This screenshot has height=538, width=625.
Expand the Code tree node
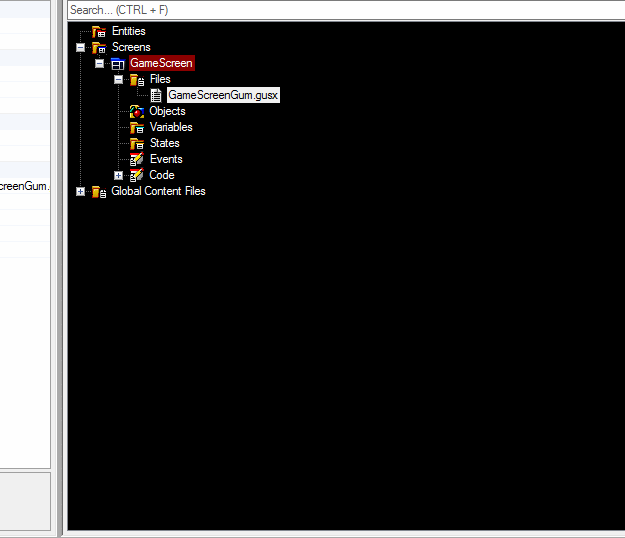(x=118, y=176)
